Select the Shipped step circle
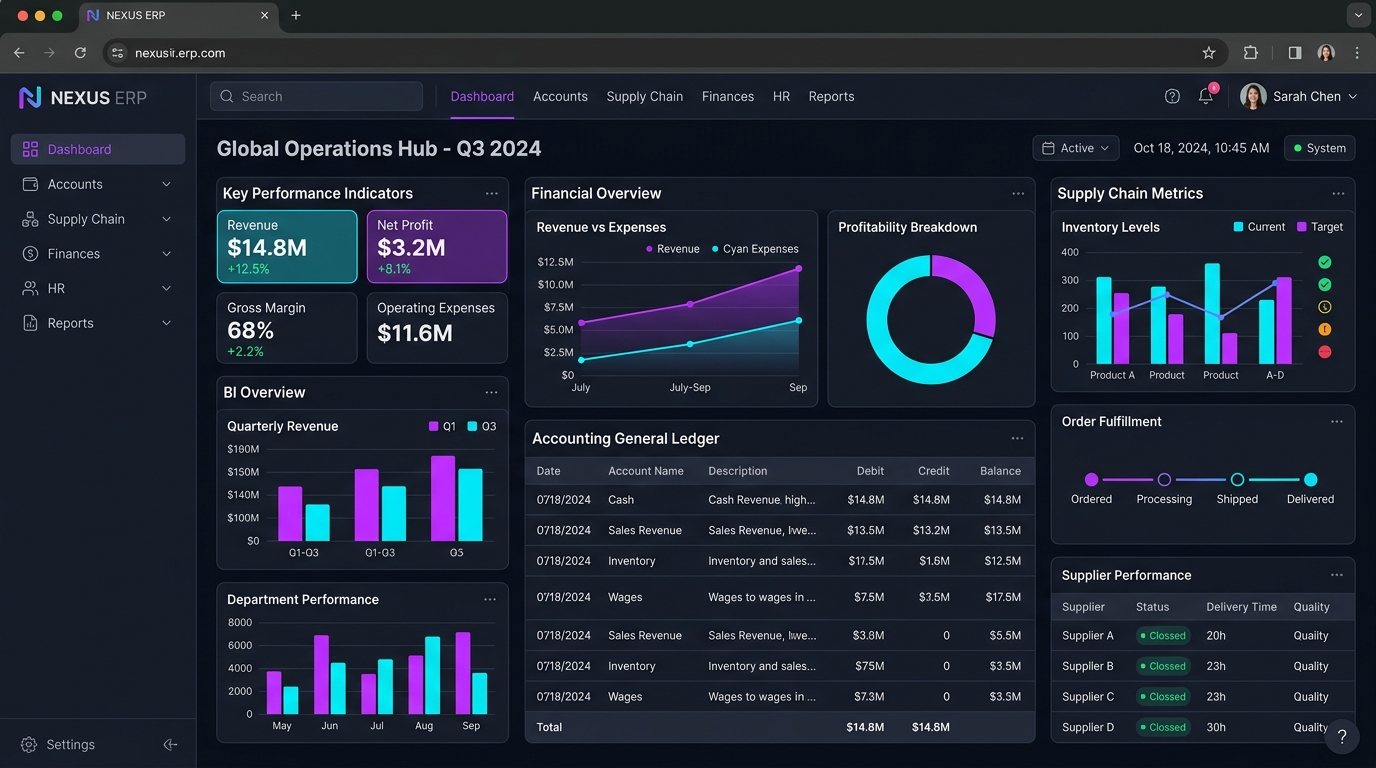 (x=1237, y=480)
